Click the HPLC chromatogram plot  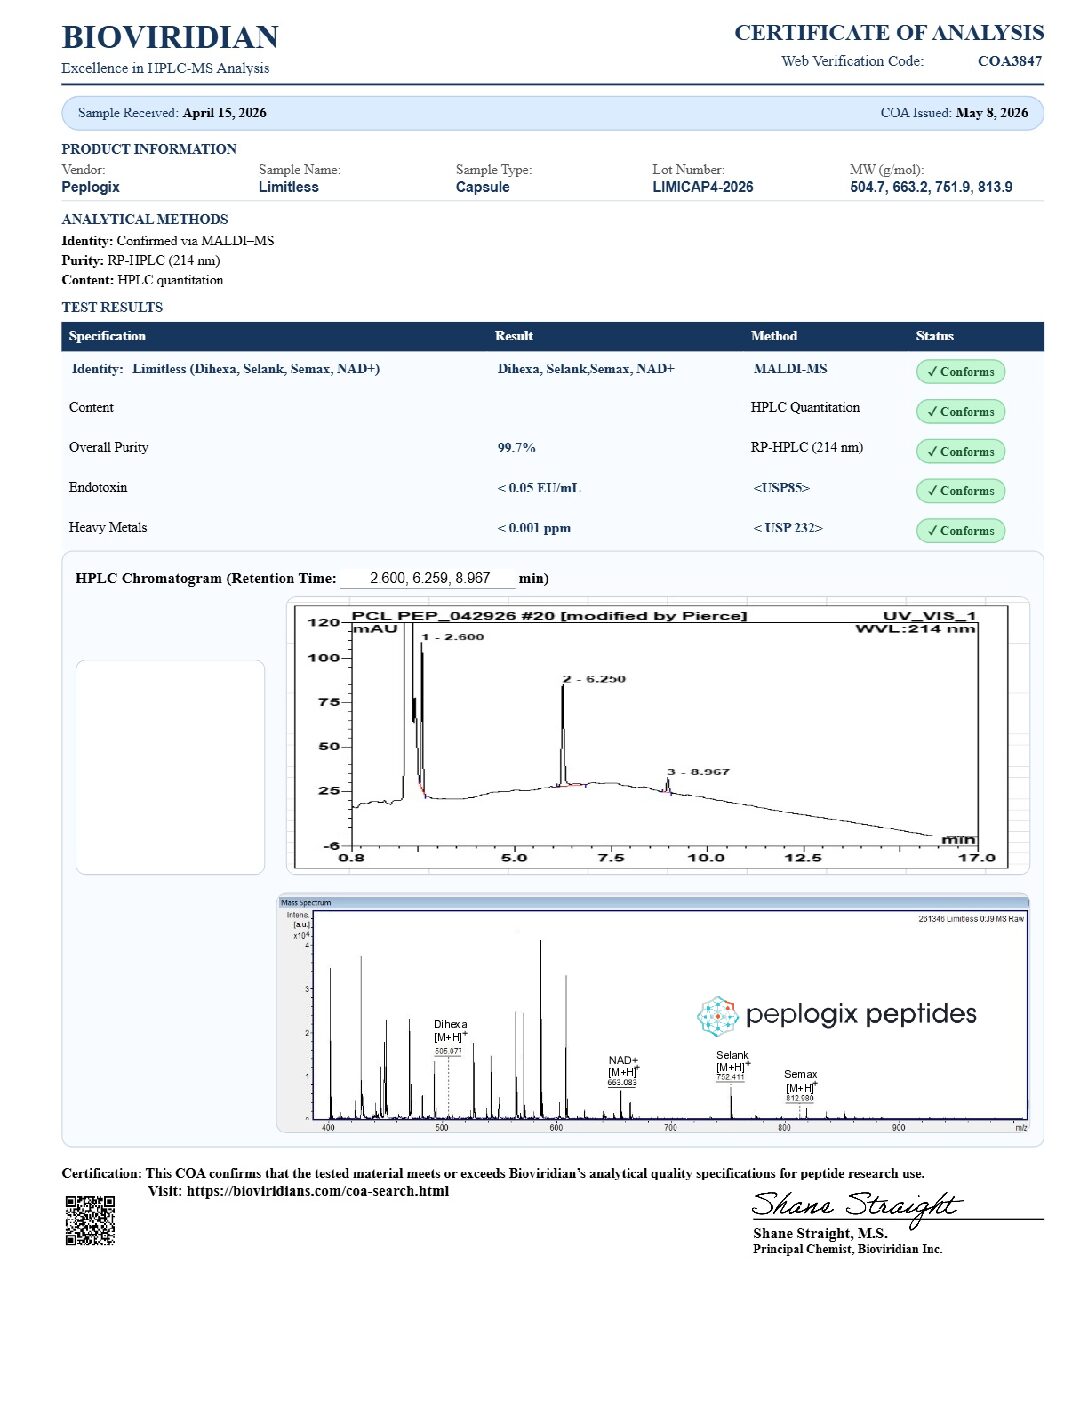[x=657, y=735]
